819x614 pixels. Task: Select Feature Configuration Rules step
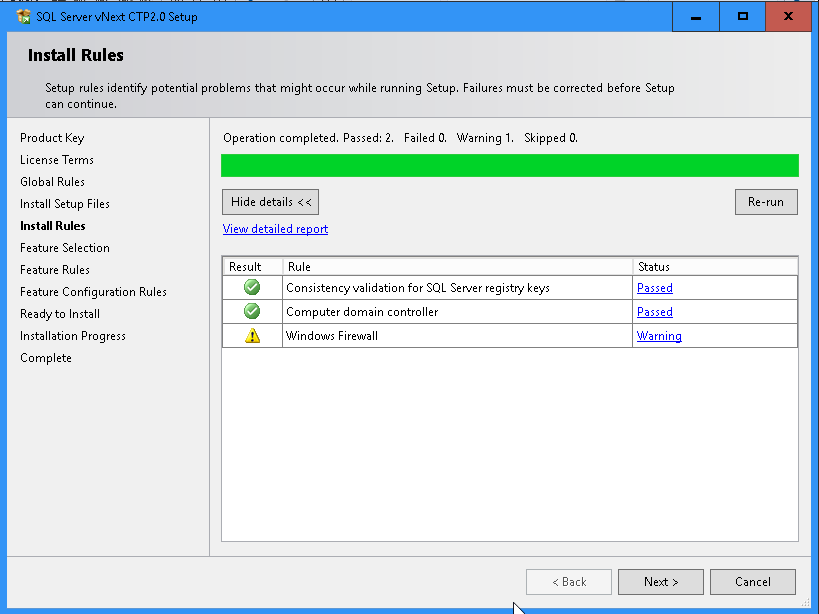point(93,291)
